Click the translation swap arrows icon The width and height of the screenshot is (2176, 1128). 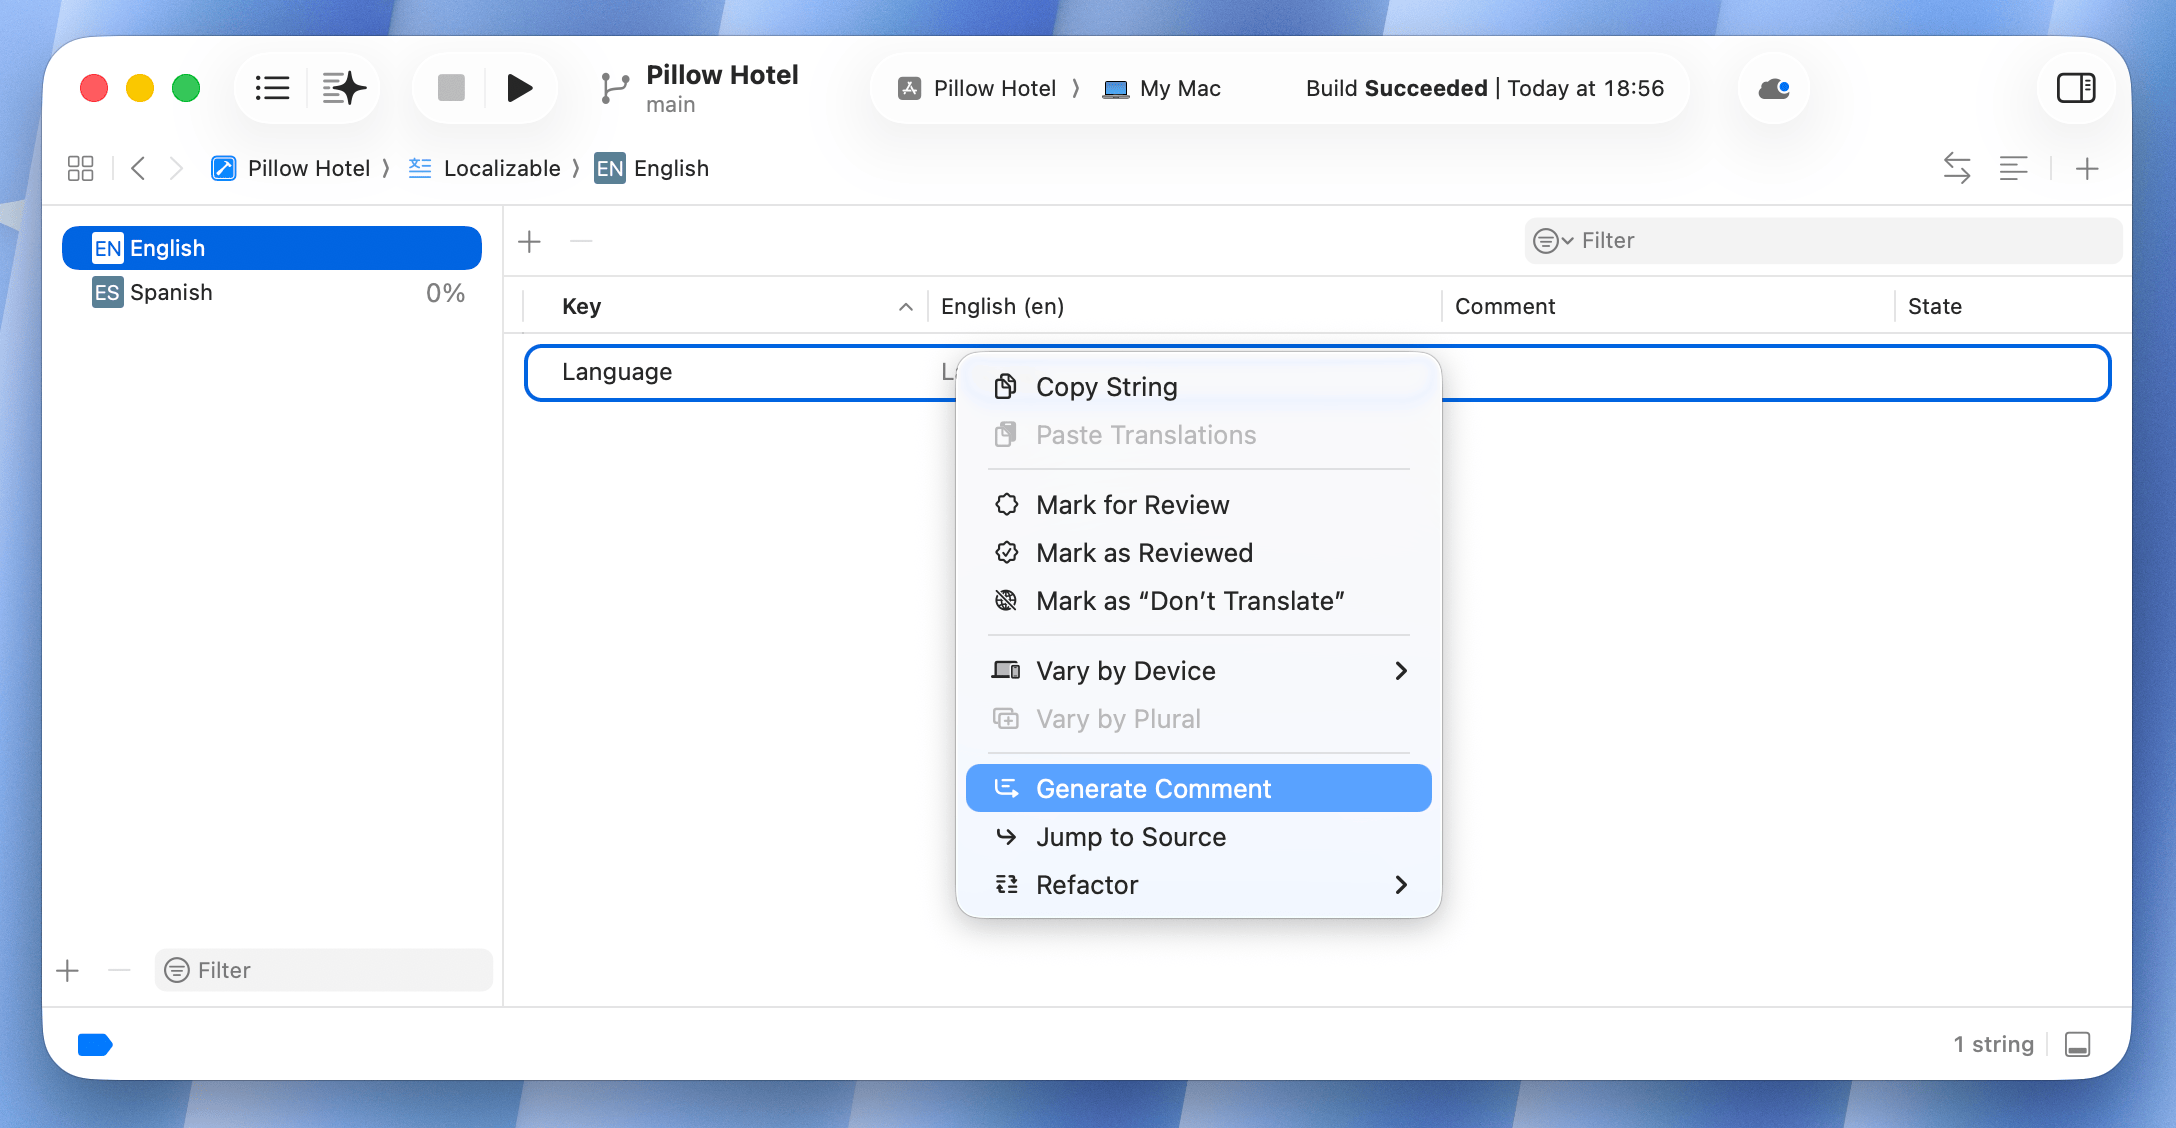click(1957, 168)
